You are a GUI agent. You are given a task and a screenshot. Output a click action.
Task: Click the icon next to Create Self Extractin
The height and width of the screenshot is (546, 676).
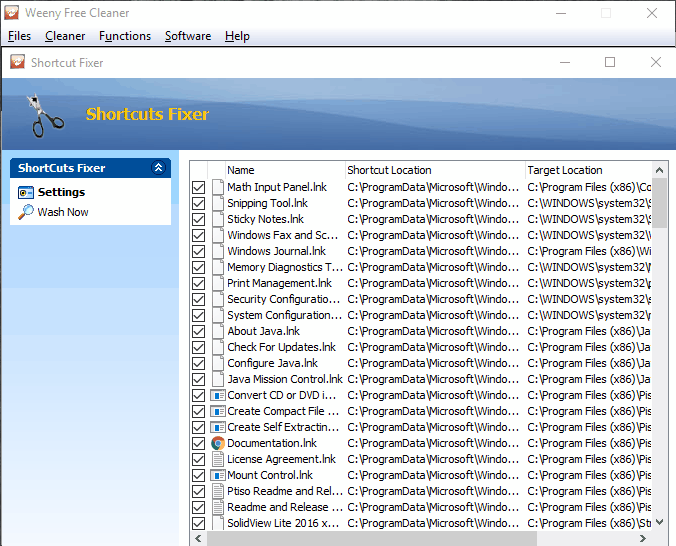218,427
